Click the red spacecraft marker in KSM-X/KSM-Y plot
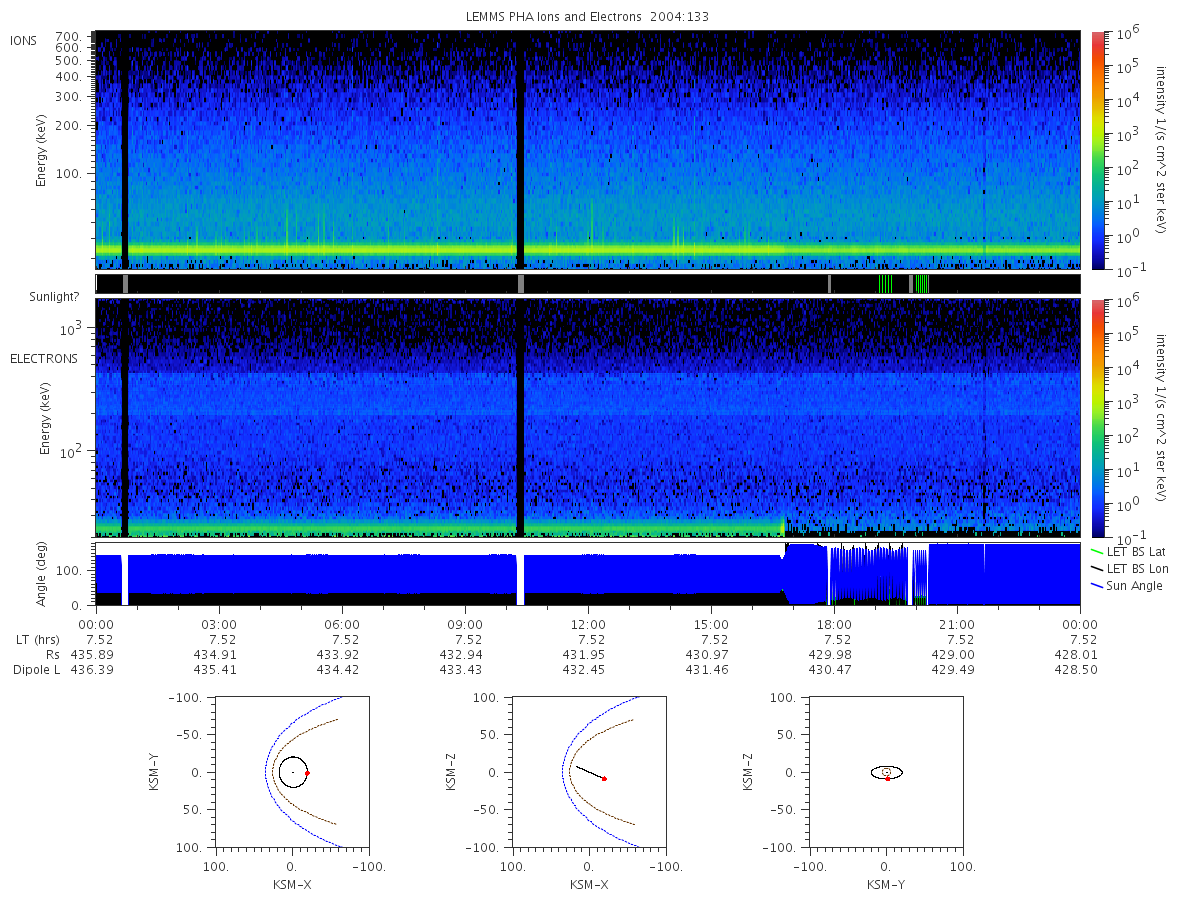 [x=307, y=773]
